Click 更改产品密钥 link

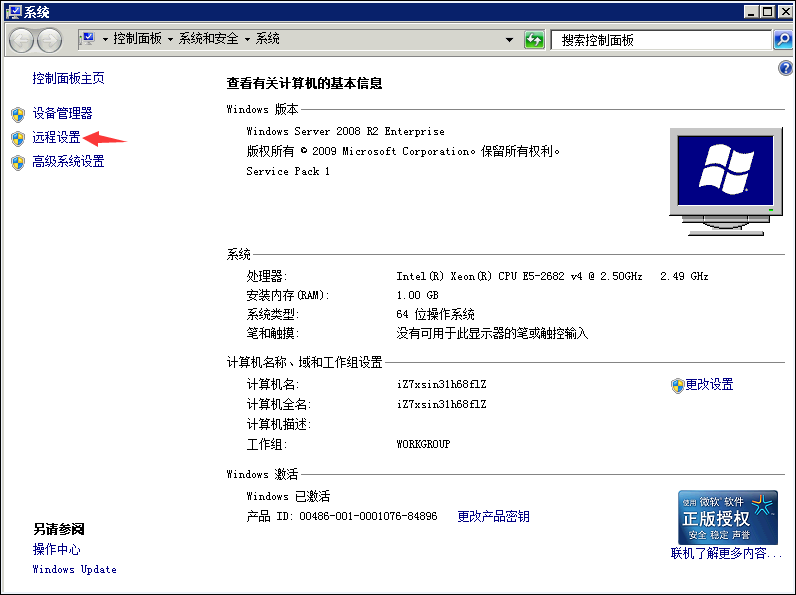coord(493,516)
